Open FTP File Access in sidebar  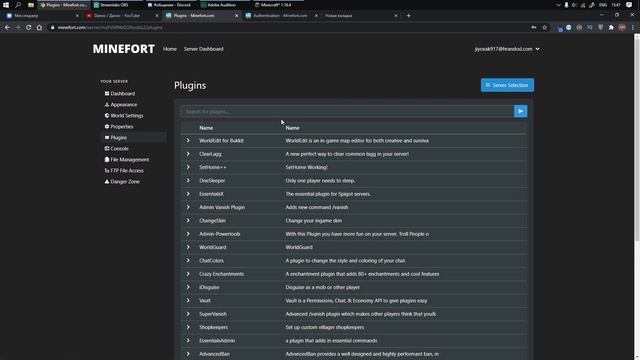(124, 171)
